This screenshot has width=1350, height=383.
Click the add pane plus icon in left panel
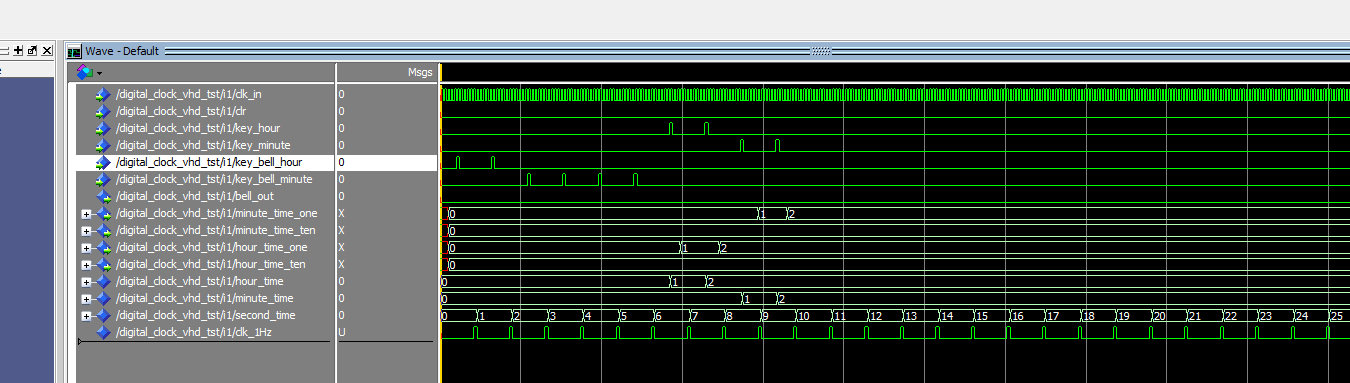tap(18, 51)
